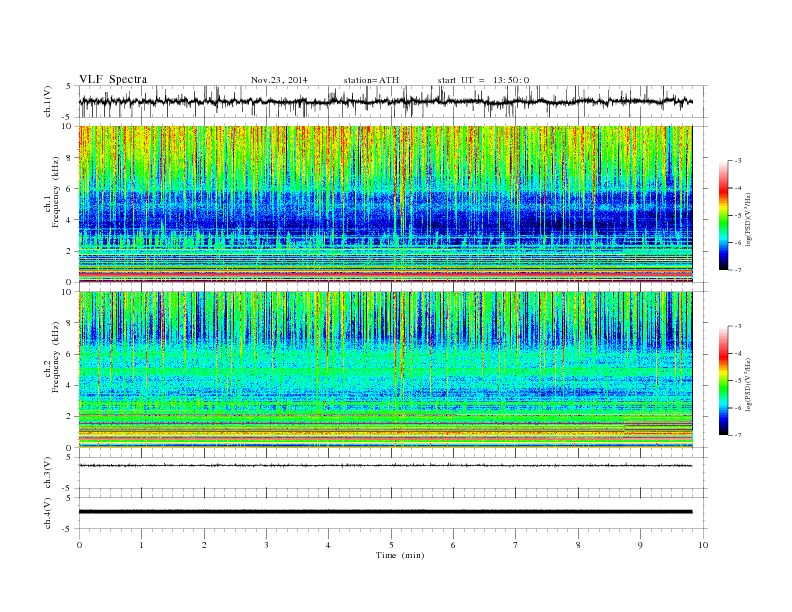Click the ch.2 PSD color scale bar
Image resolution: width=792 pixels, height=612 pixels.
pyautogui.click(x=723, y=380)
